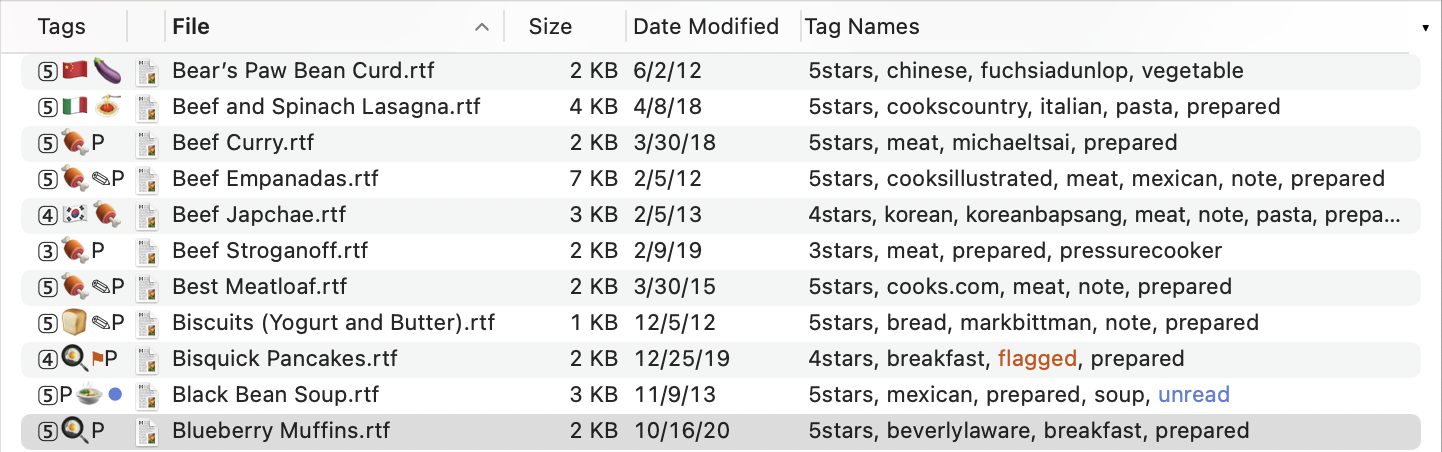Screen dimensions: 1442x452
Task: Click the frying pan breakfast tag on Blueberry Muffins
Action: click(x=75, y=431)
